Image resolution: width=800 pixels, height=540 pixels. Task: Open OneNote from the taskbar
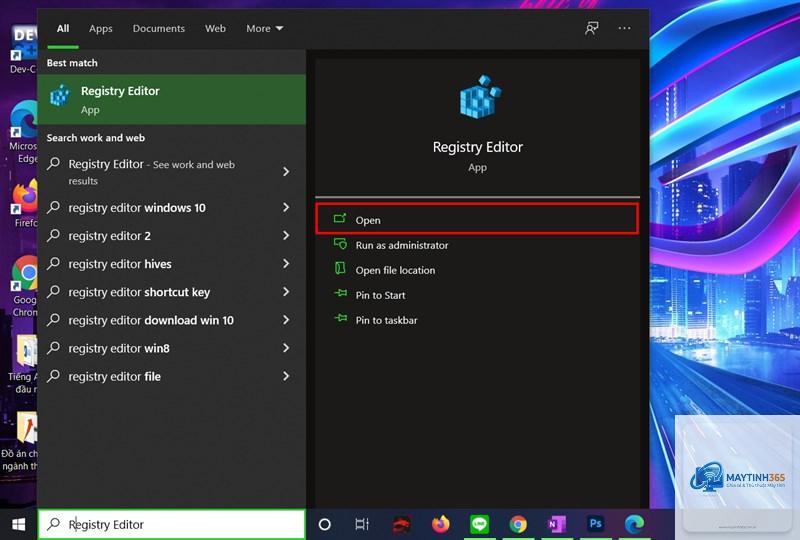pyautogui.click(x=557, y=524)
